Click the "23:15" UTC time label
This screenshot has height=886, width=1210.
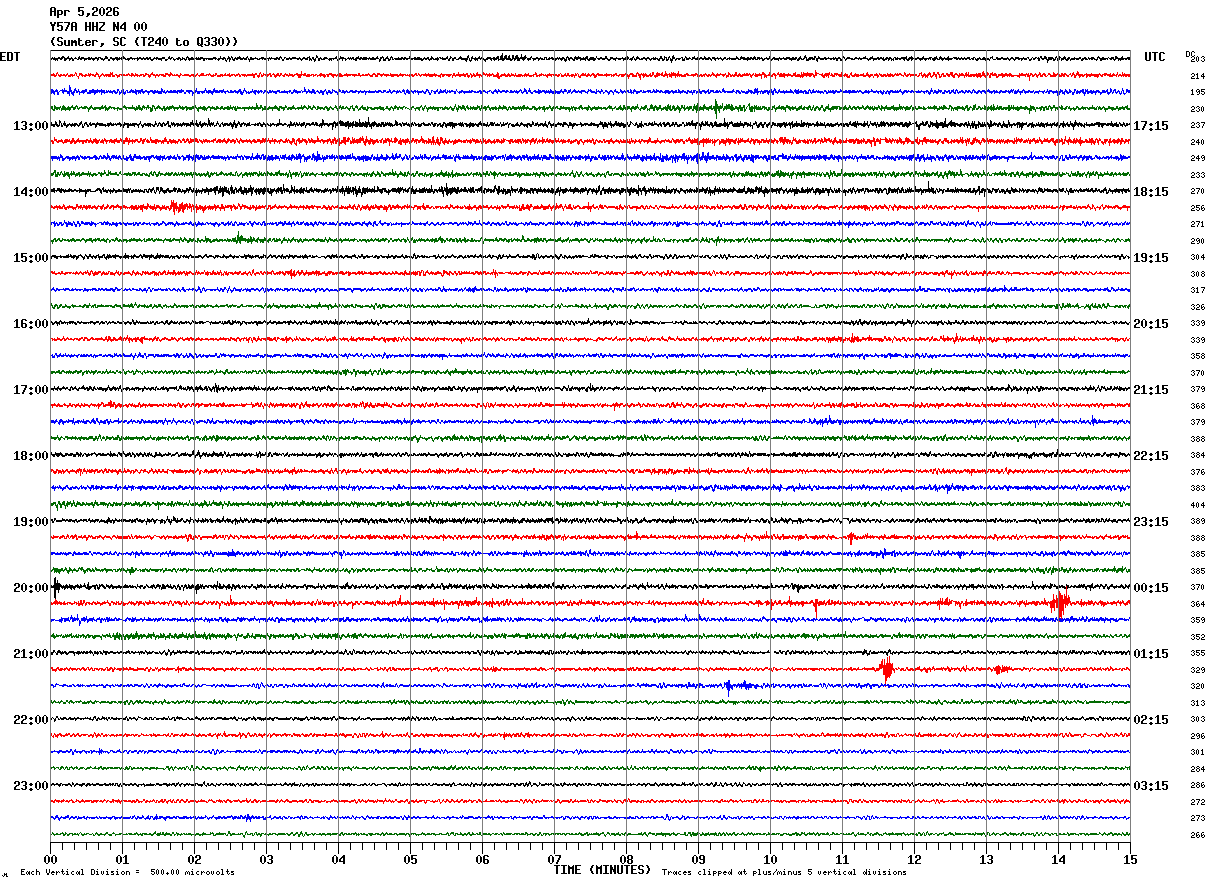click(x=1151, y=522)
